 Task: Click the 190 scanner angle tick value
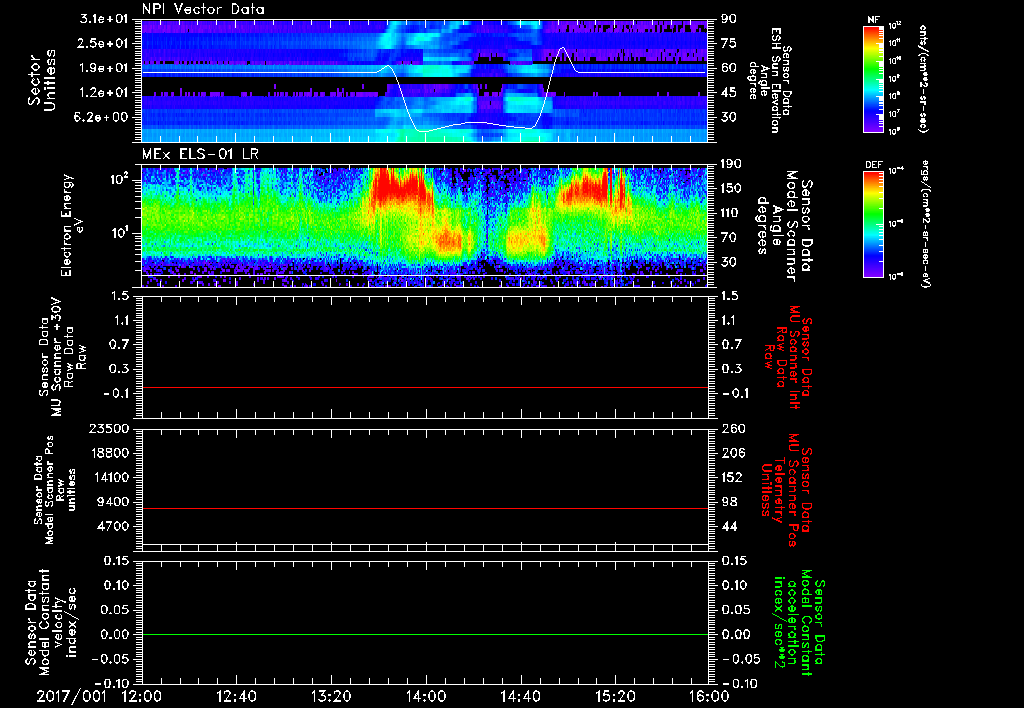tap(731, 164)
